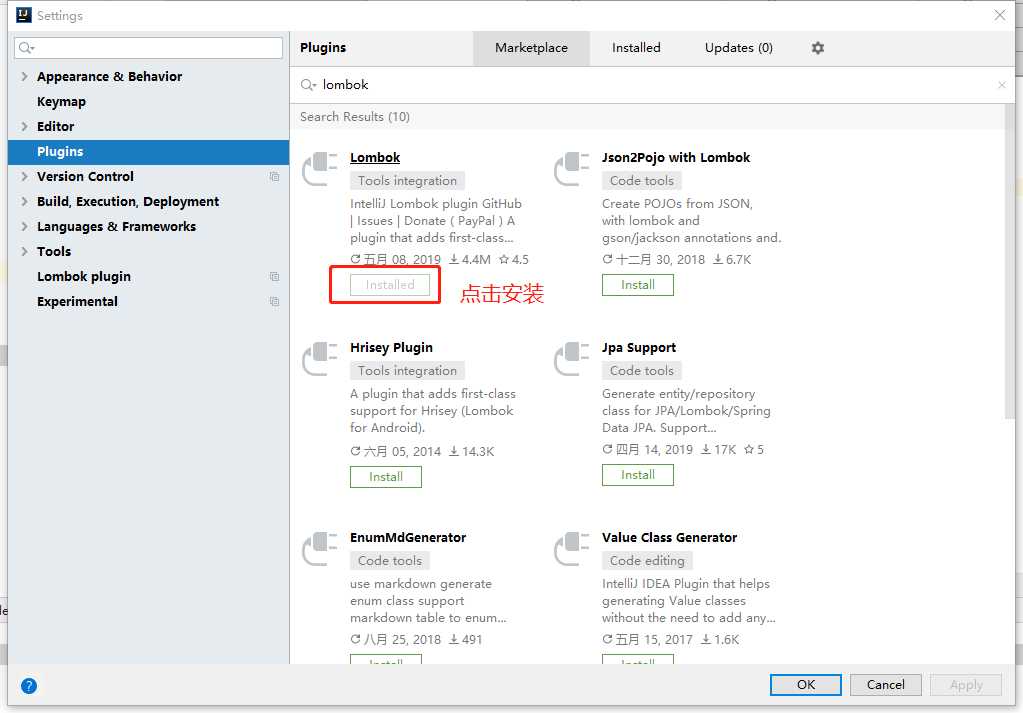The image size is (1023, 713).
Task: Click the settings search magnifier icon
Action: (x=26, y=48)
